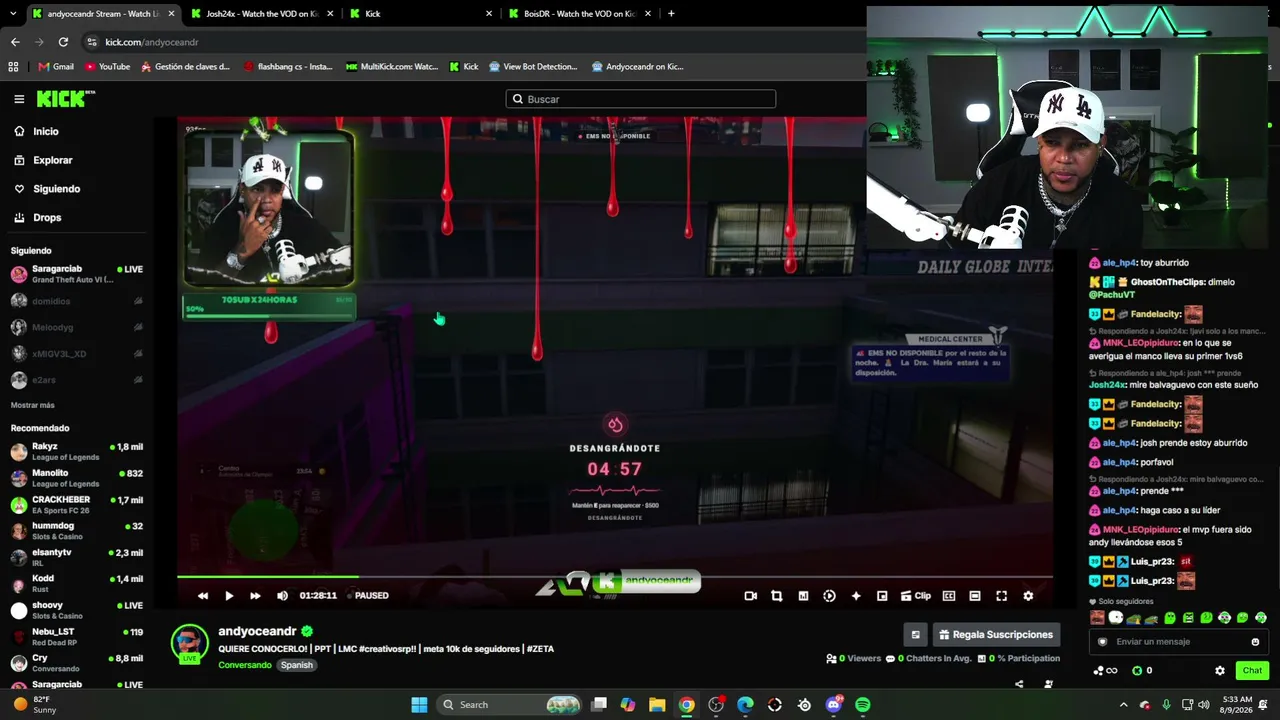The height and width of the screenshot is (720, 1280).
Task: Toggle closed captions in the player
Action: pos(949,596)
